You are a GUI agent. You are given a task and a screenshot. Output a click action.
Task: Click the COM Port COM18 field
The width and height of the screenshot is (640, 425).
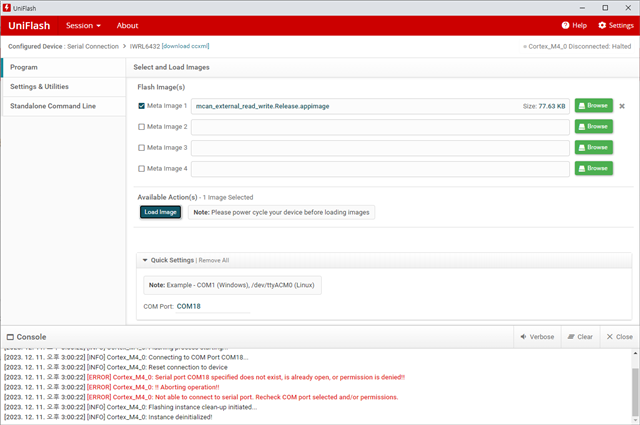(213, 306)
